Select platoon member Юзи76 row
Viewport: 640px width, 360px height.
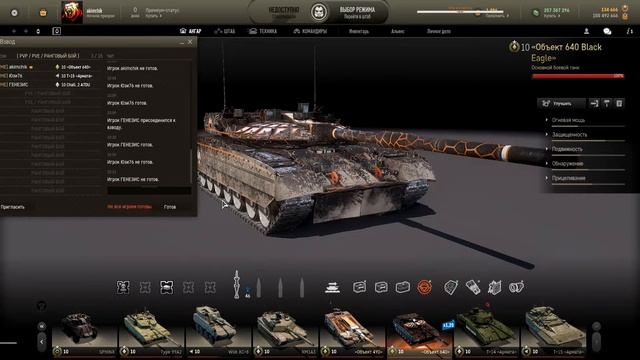click(51, 76)
